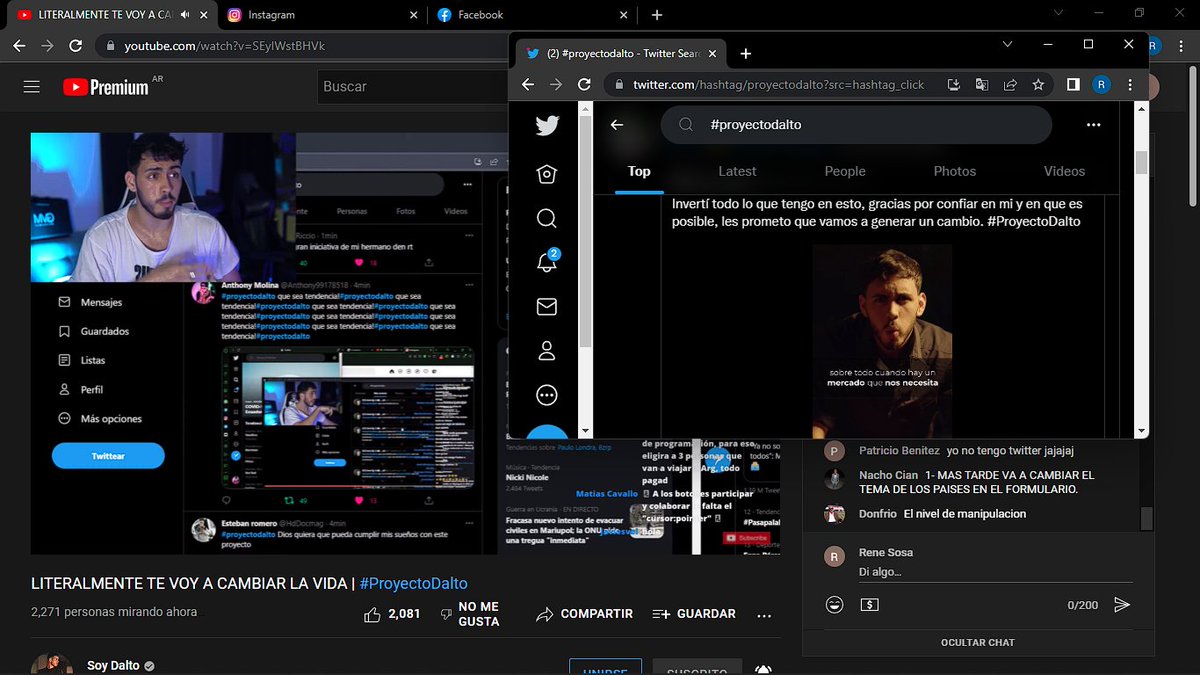Open Twitter notifications bell with badge 2

547,262
